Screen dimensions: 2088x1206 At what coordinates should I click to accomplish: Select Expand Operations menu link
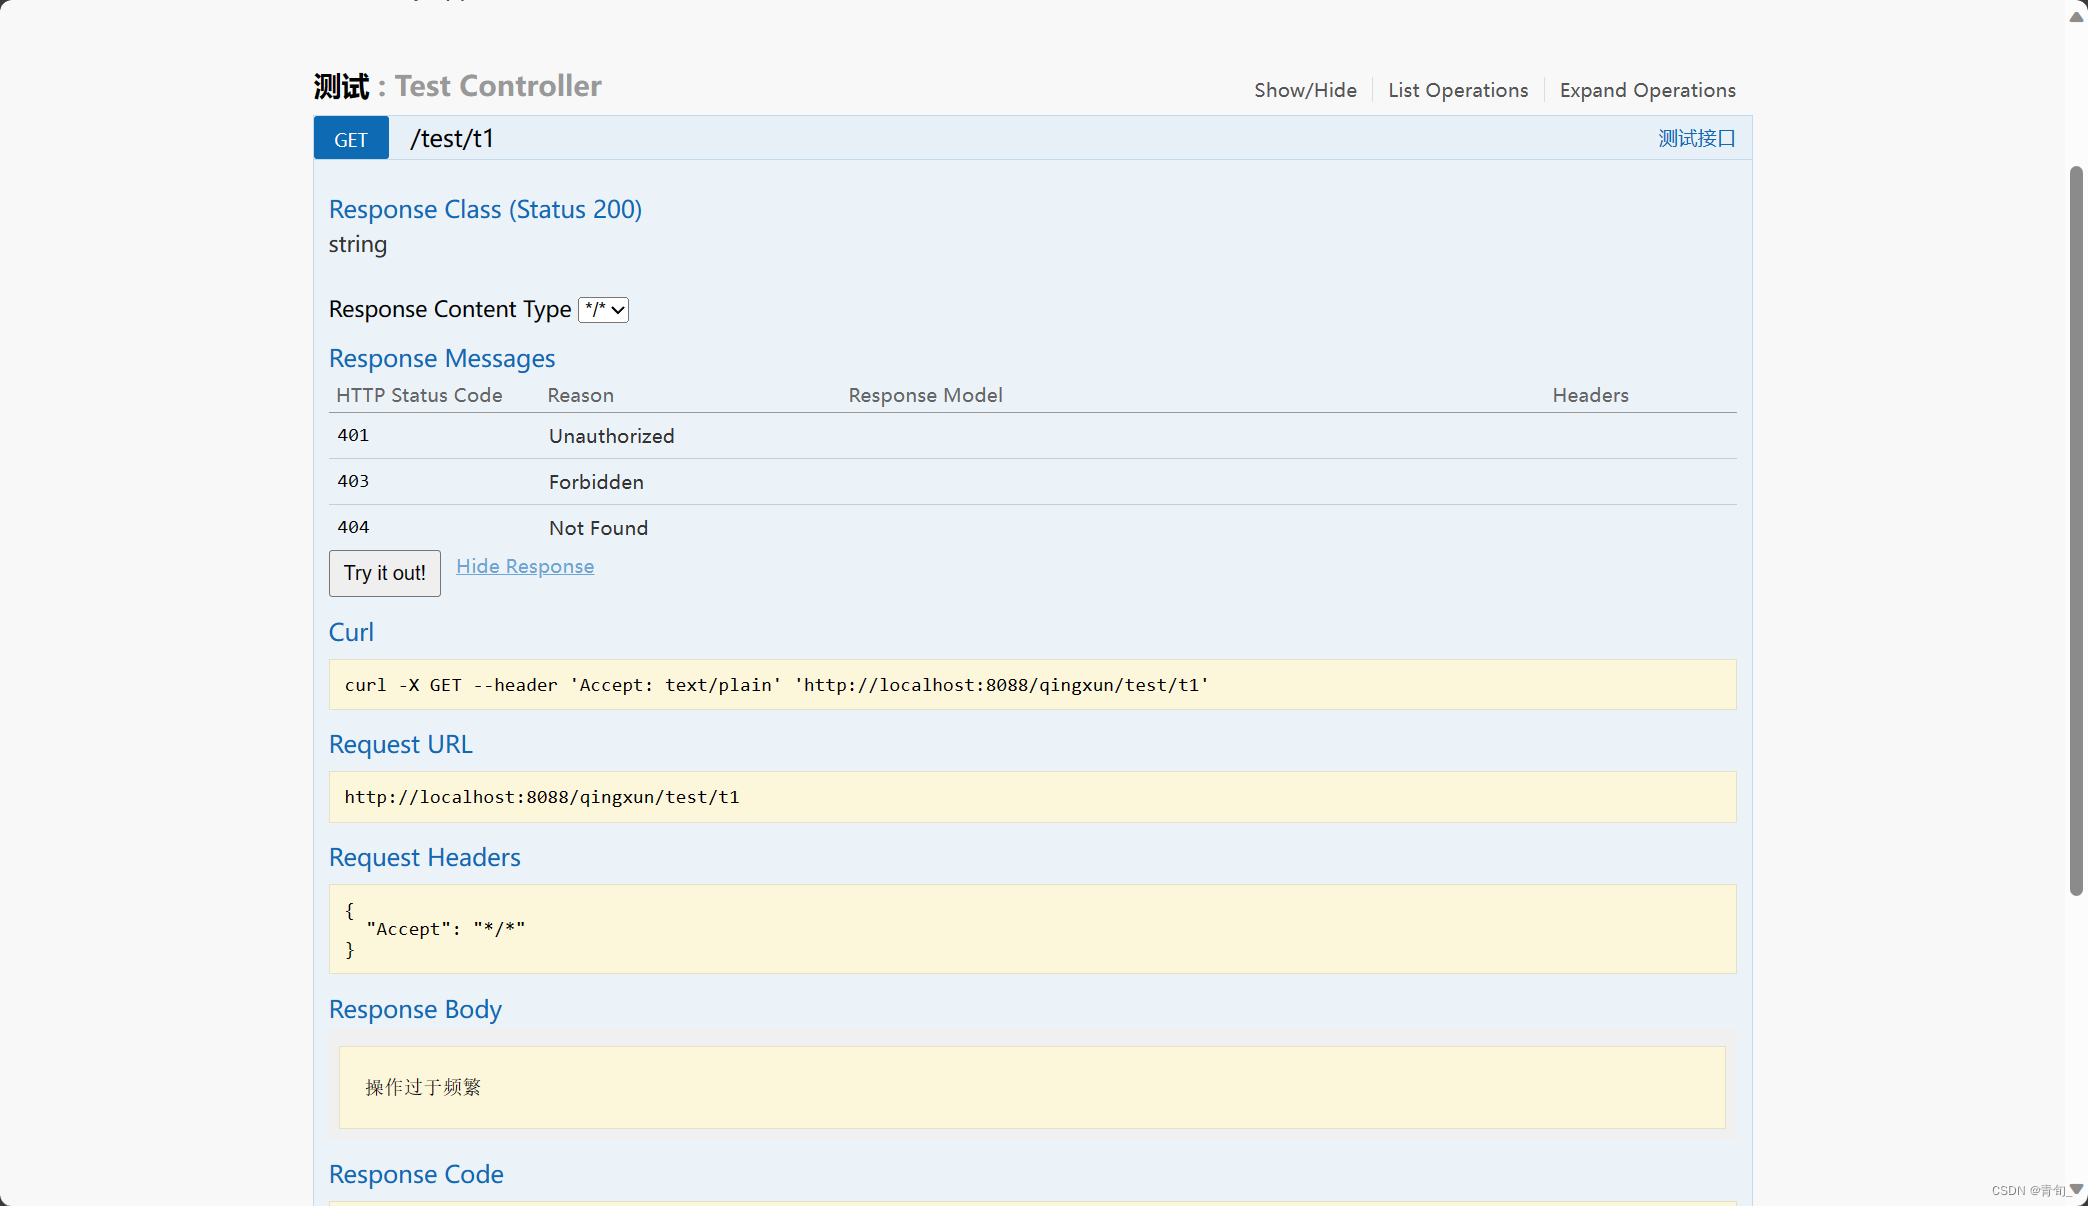(1647, 90)
